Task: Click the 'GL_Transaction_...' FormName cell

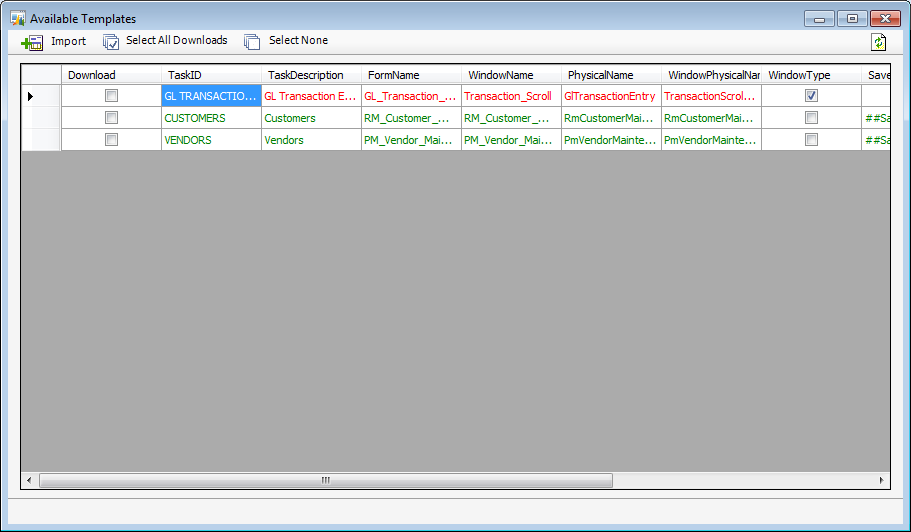Action: pos(411,96)
